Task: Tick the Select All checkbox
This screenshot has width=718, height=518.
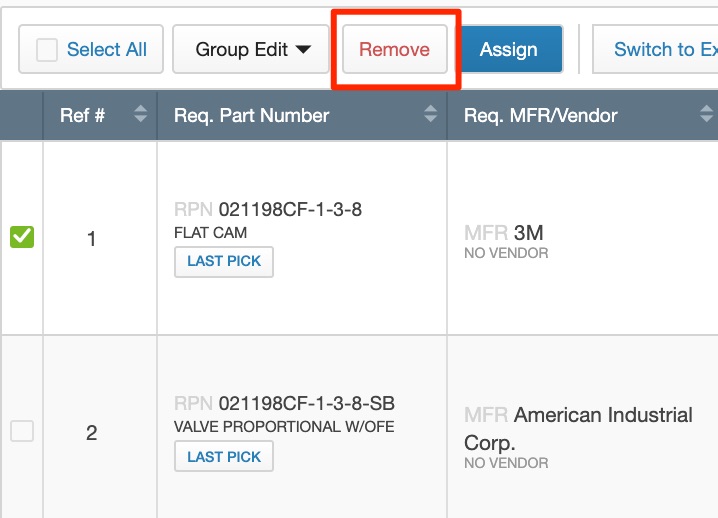Action: click(x=47, y=50)
